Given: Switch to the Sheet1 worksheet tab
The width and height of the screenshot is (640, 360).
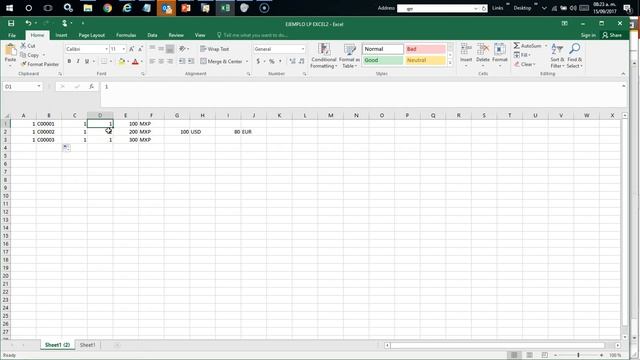Looking at the screenshot, I should [87, 345].
